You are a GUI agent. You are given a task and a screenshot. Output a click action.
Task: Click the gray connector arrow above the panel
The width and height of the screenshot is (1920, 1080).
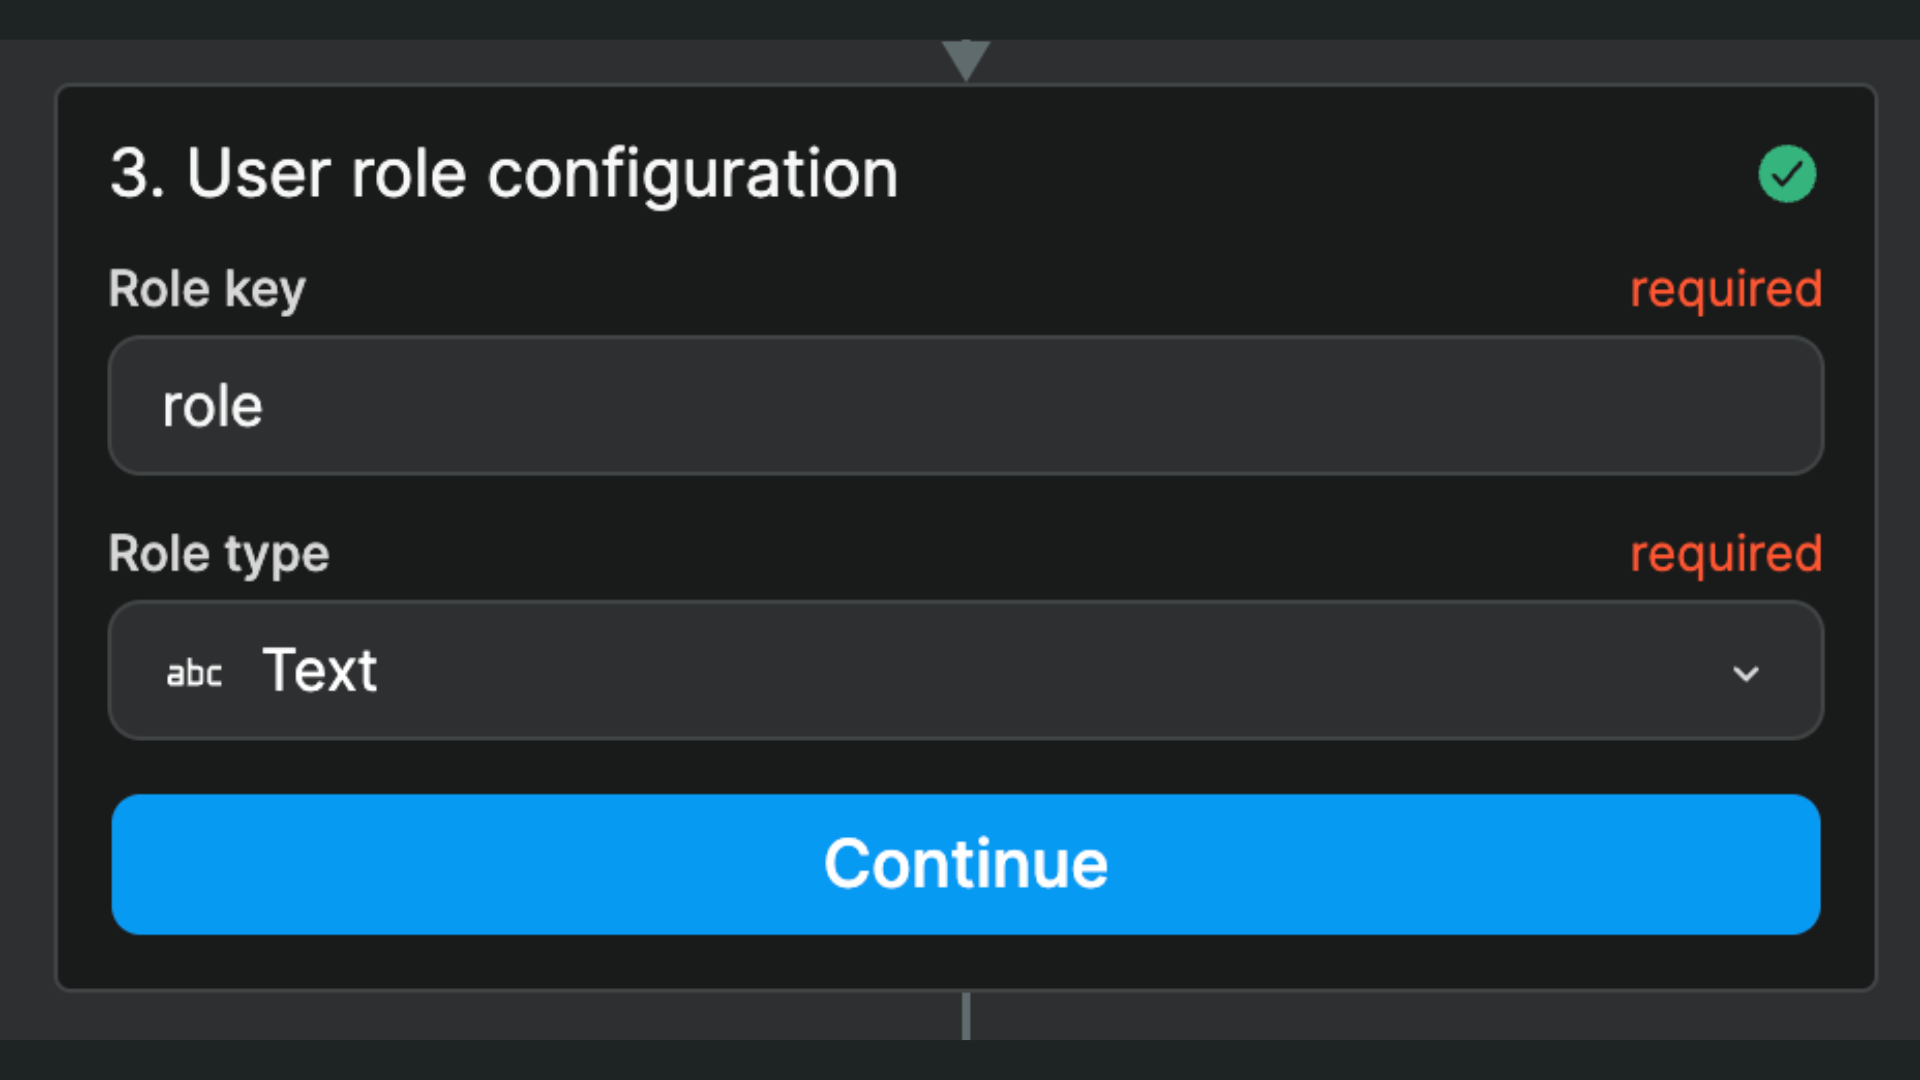pos(966,55)
